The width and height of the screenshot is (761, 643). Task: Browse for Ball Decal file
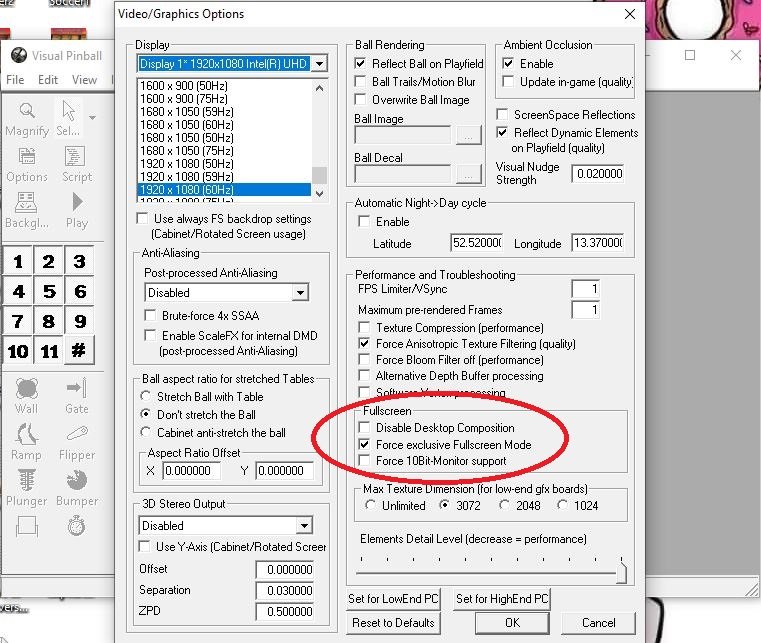click(x=468, y=174)
